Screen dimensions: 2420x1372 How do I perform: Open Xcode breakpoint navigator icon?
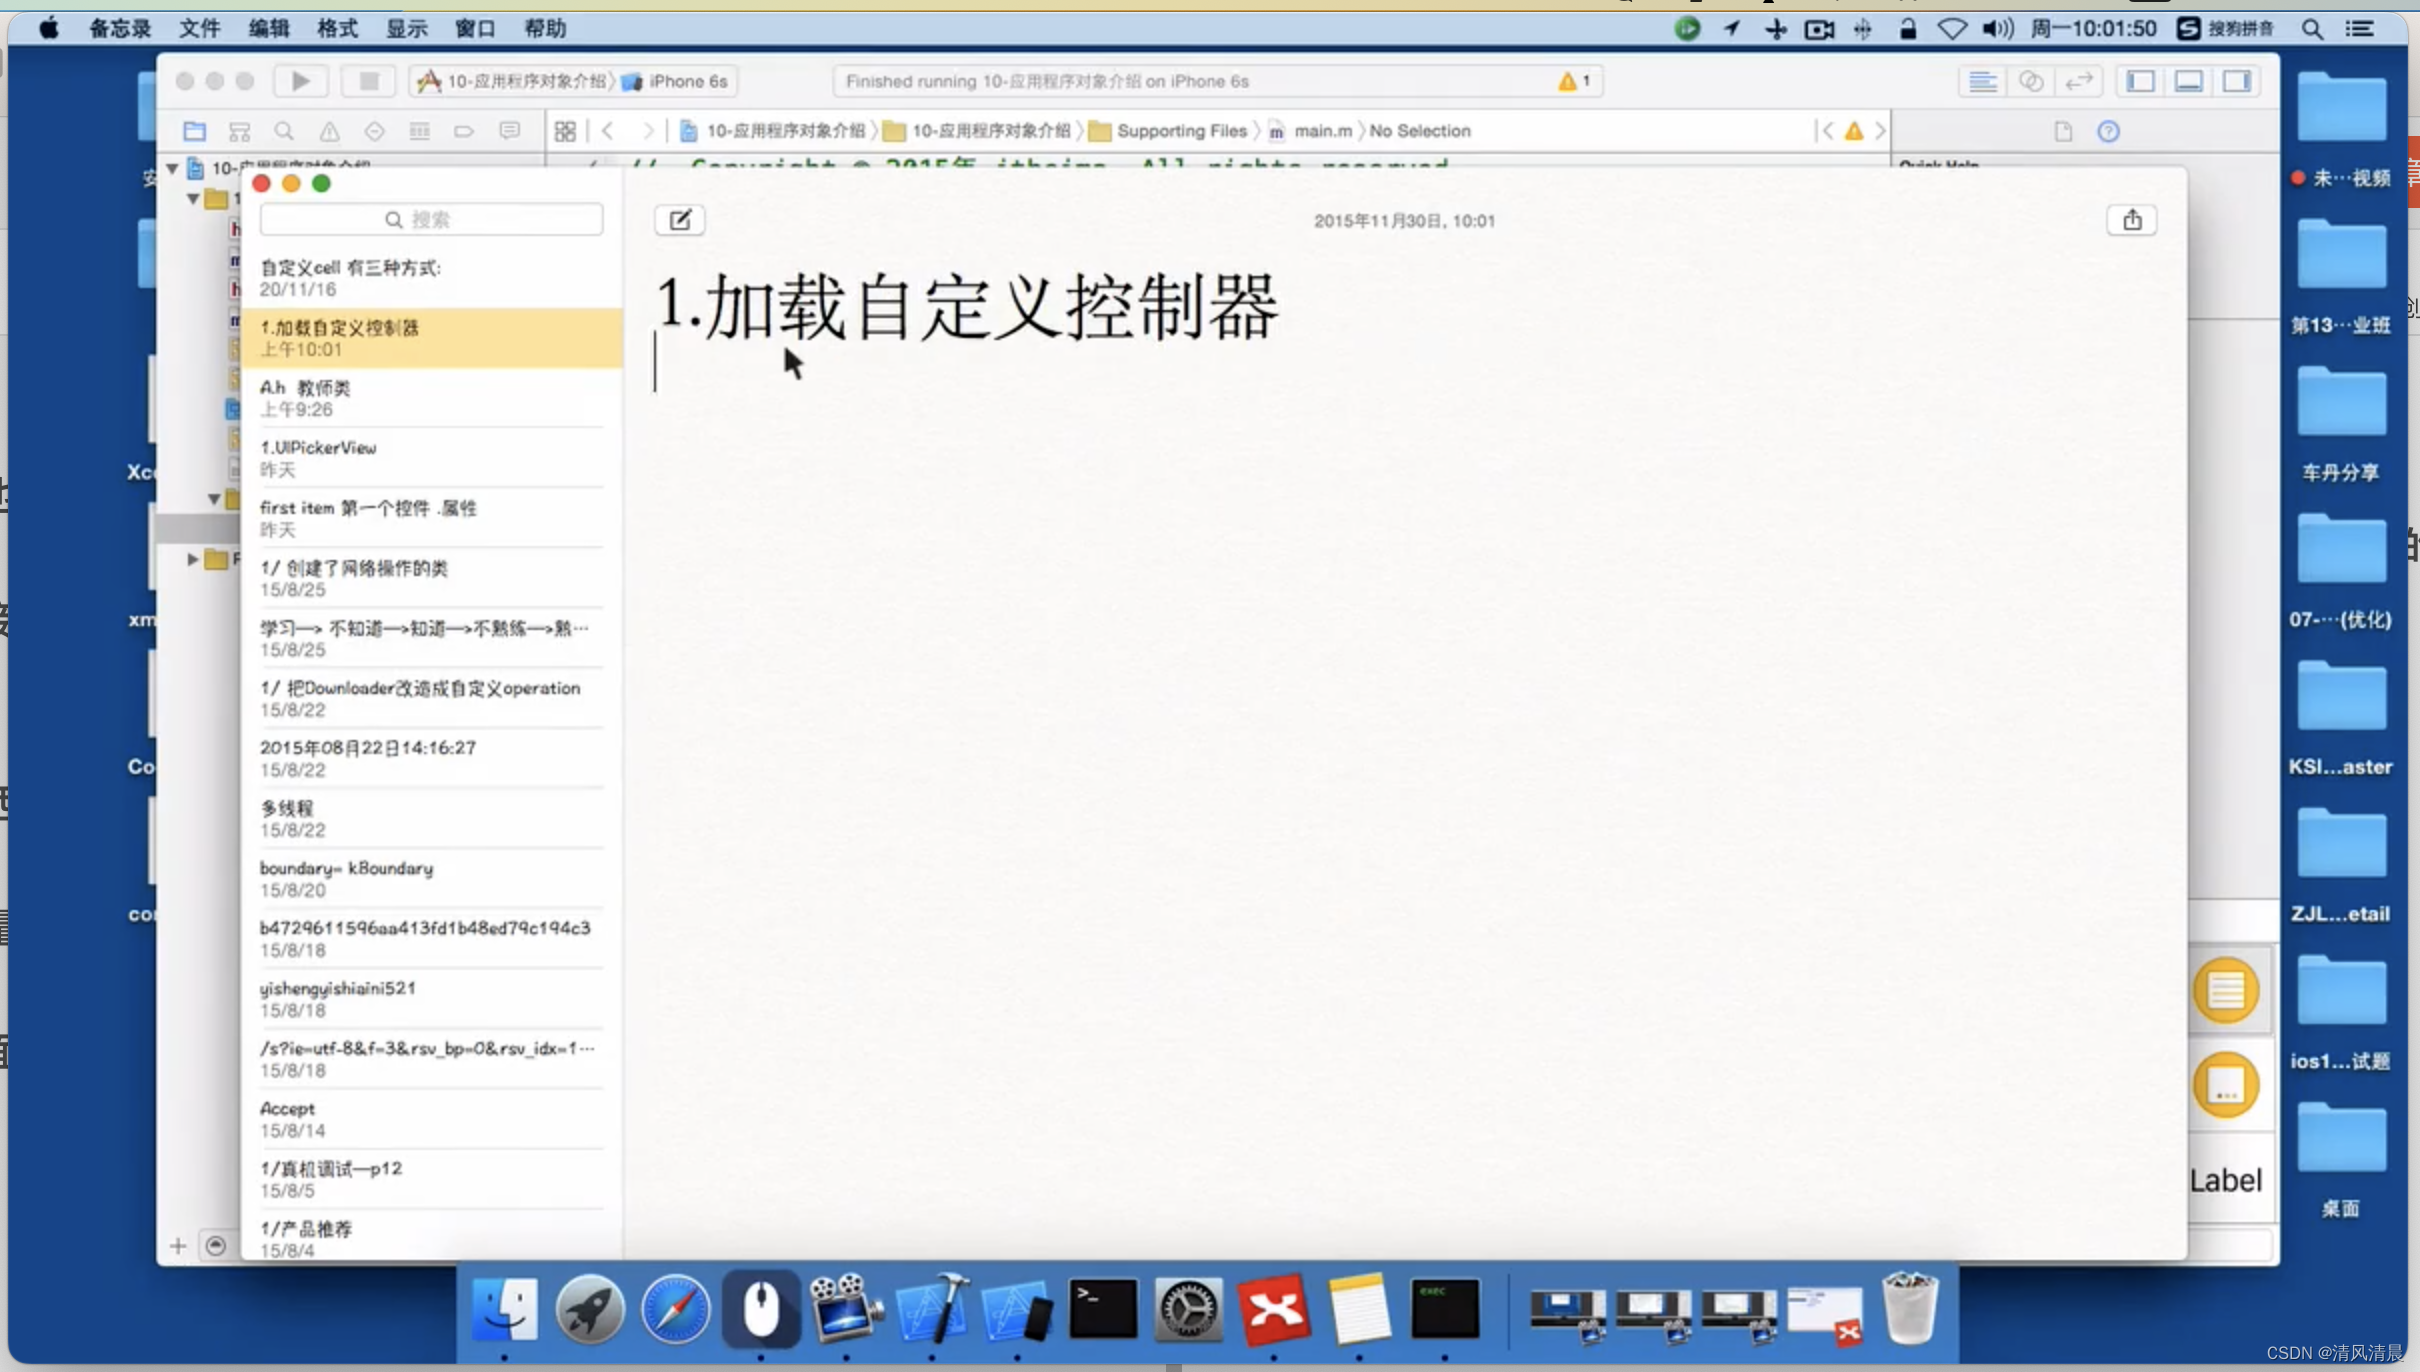click(464, 131)
